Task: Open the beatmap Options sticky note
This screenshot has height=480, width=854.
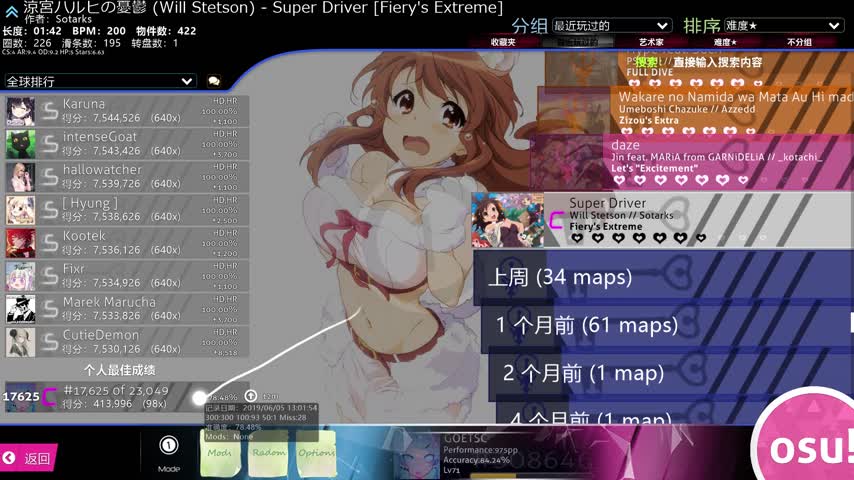Action: click(x=316, y=453)
